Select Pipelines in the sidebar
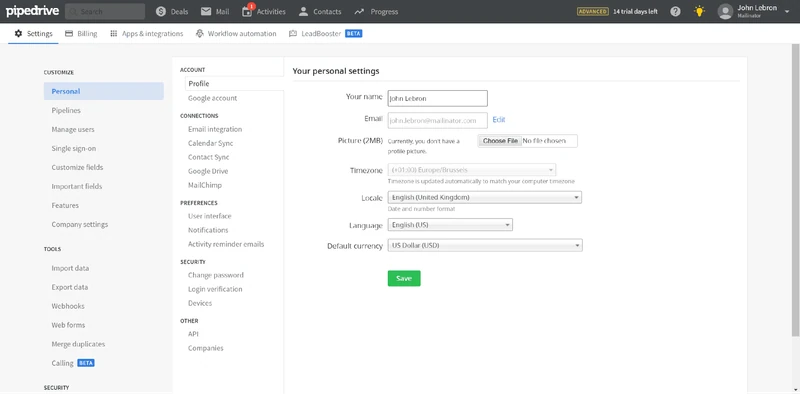 pyautogui.click(x=66, y=110)
